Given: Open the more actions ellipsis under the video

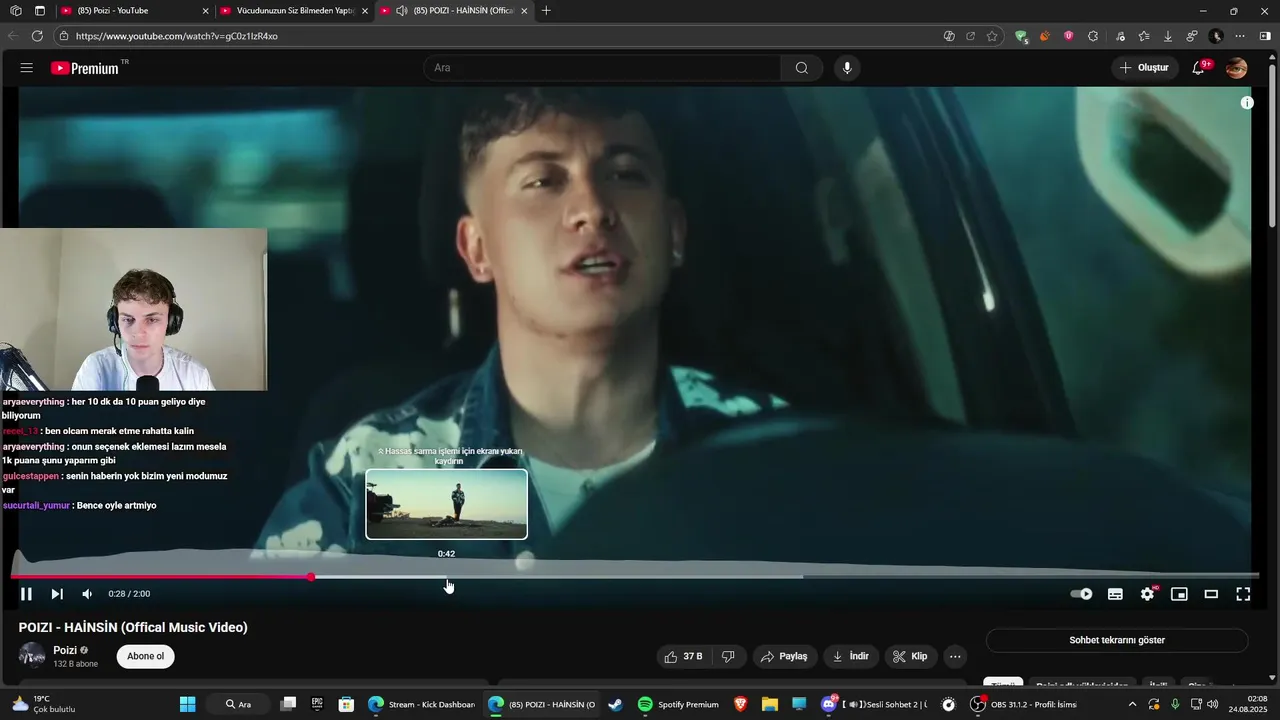Looking at the screenshot, I should pos(955,656).
